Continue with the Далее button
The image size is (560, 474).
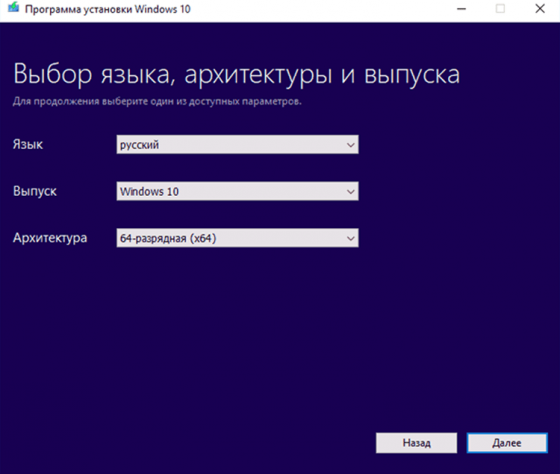tap(507, 443)
